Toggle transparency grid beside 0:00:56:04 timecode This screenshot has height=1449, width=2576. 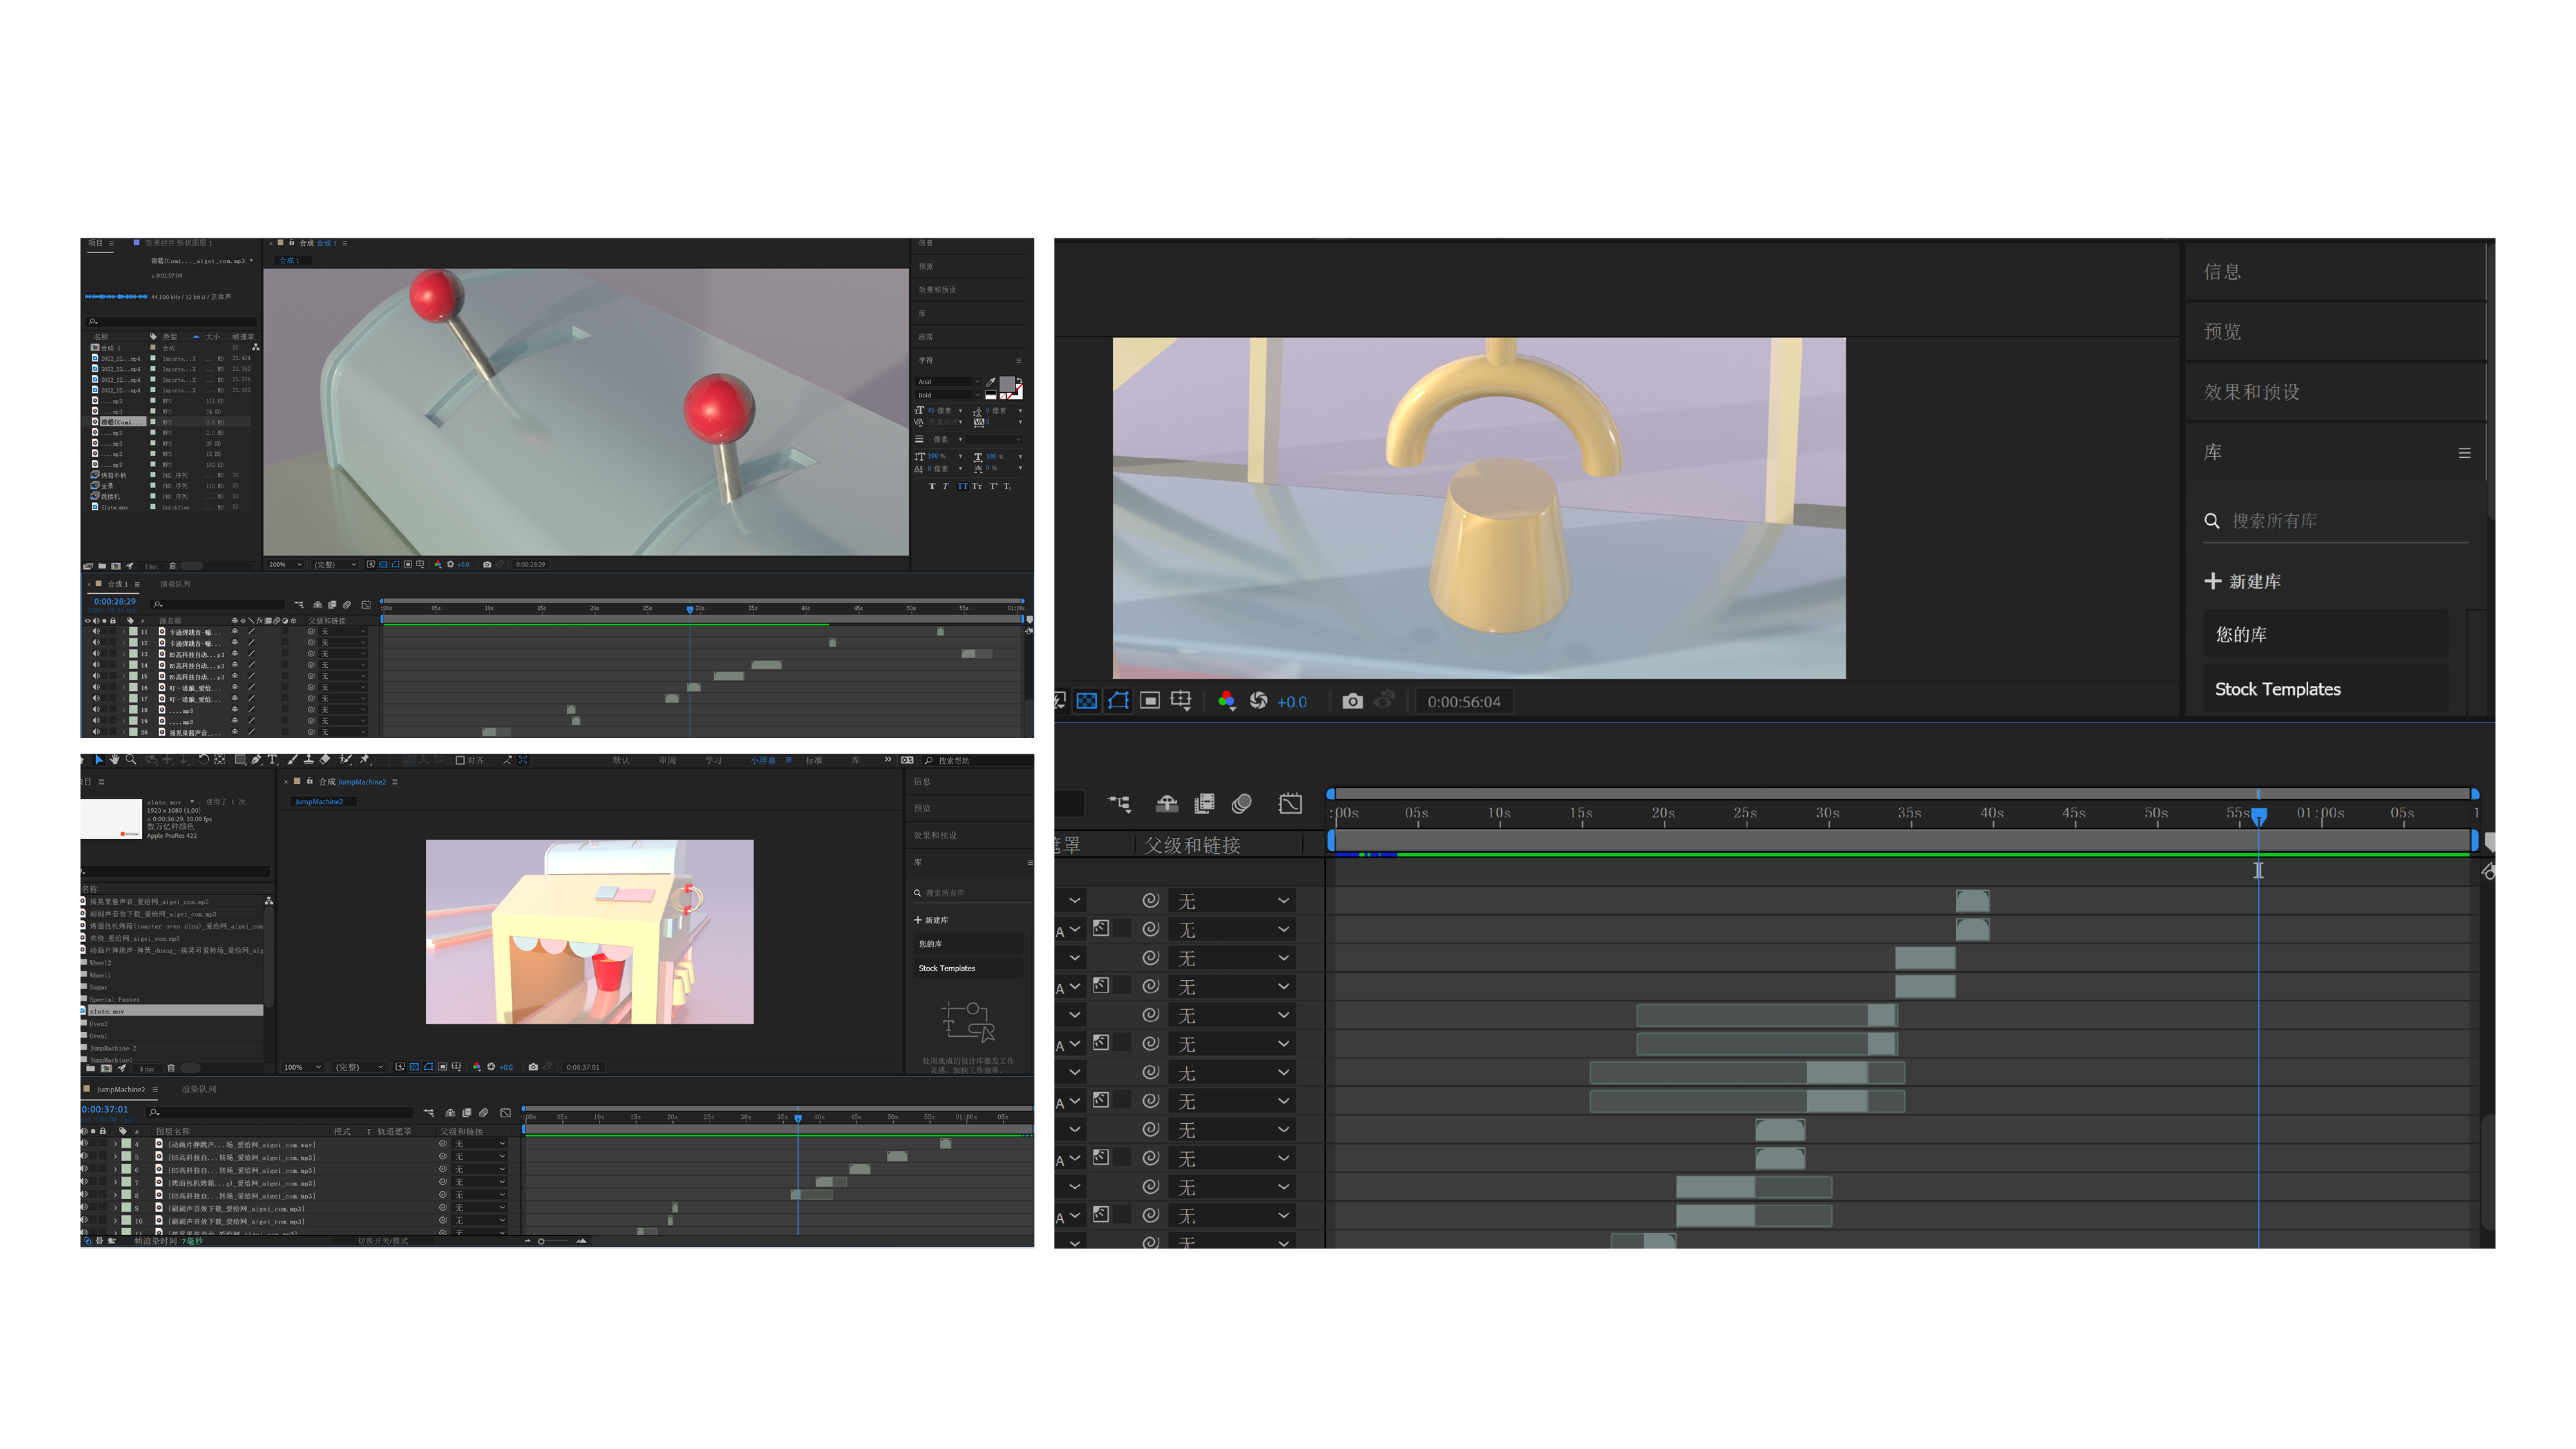(x=1087, y=701)
